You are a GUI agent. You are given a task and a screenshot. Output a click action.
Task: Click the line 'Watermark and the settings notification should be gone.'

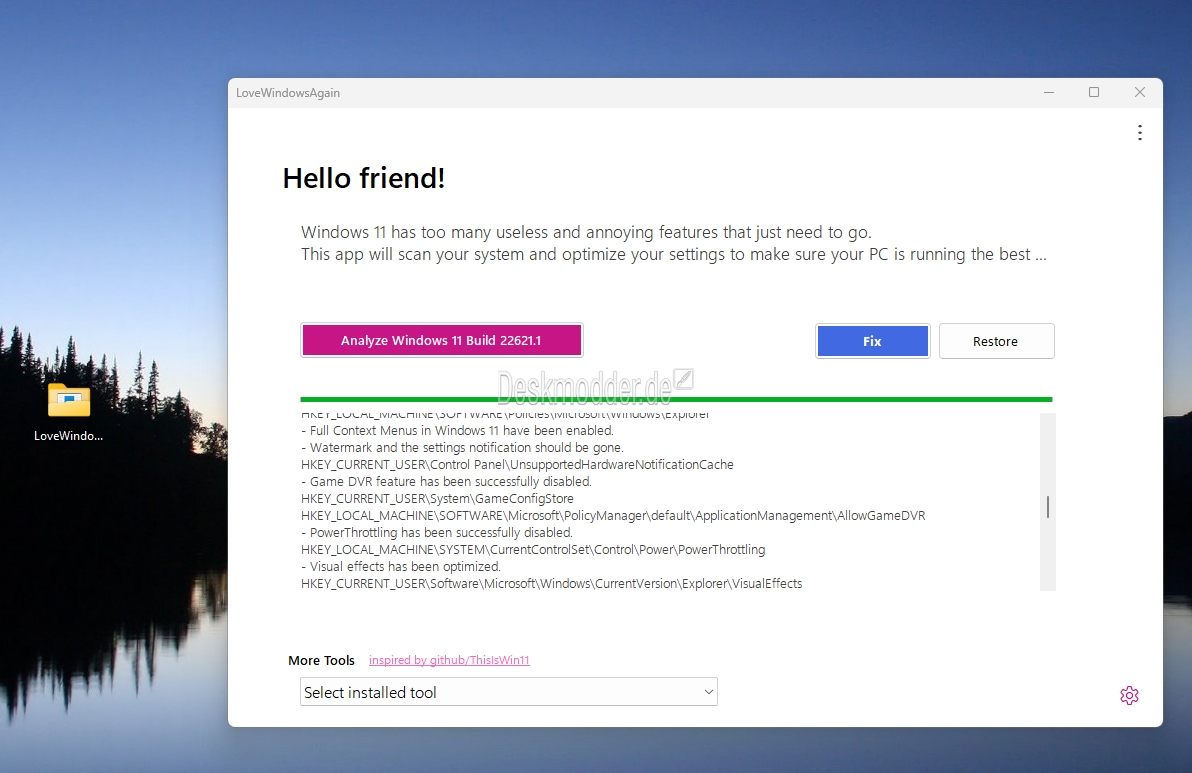click(462, 448)
